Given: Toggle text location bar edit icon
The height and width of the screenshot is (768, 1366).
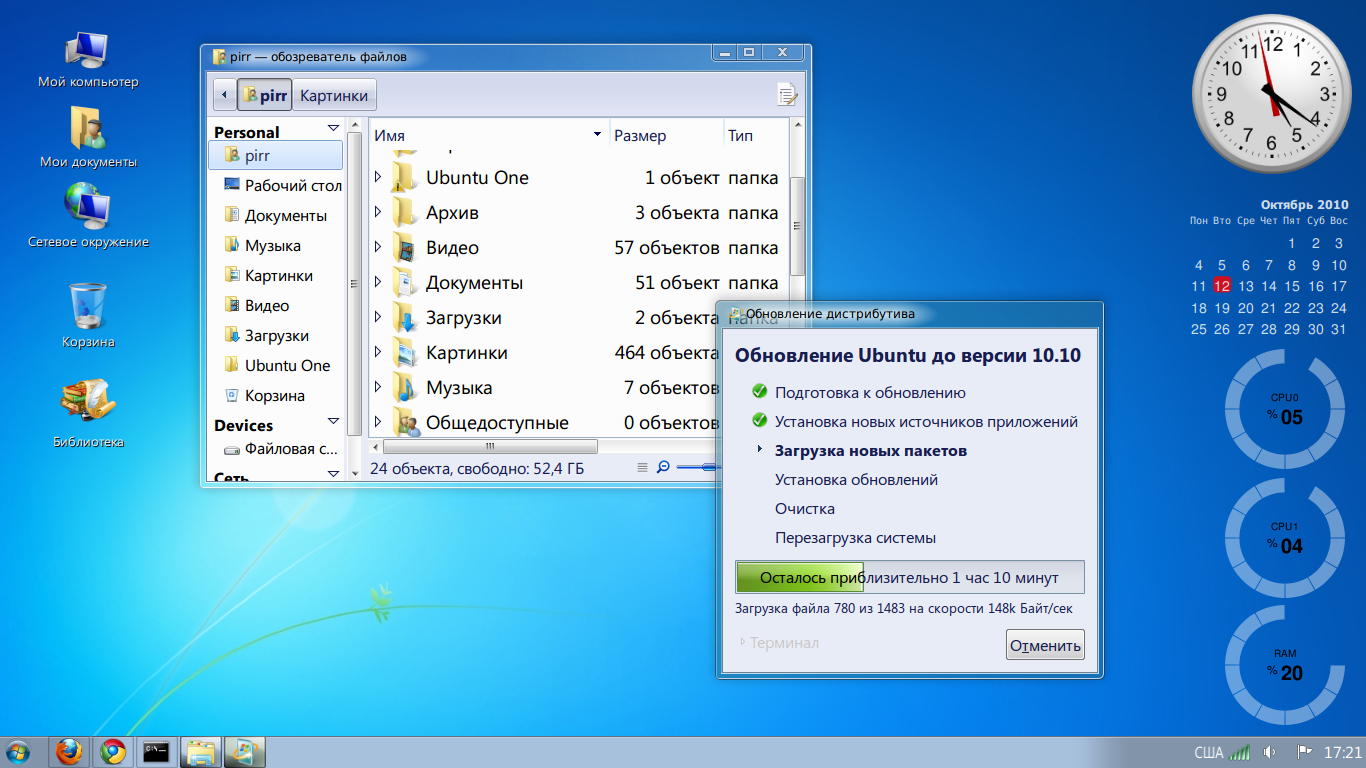Looking at the screenshot, I should click(x=787, y=95).
